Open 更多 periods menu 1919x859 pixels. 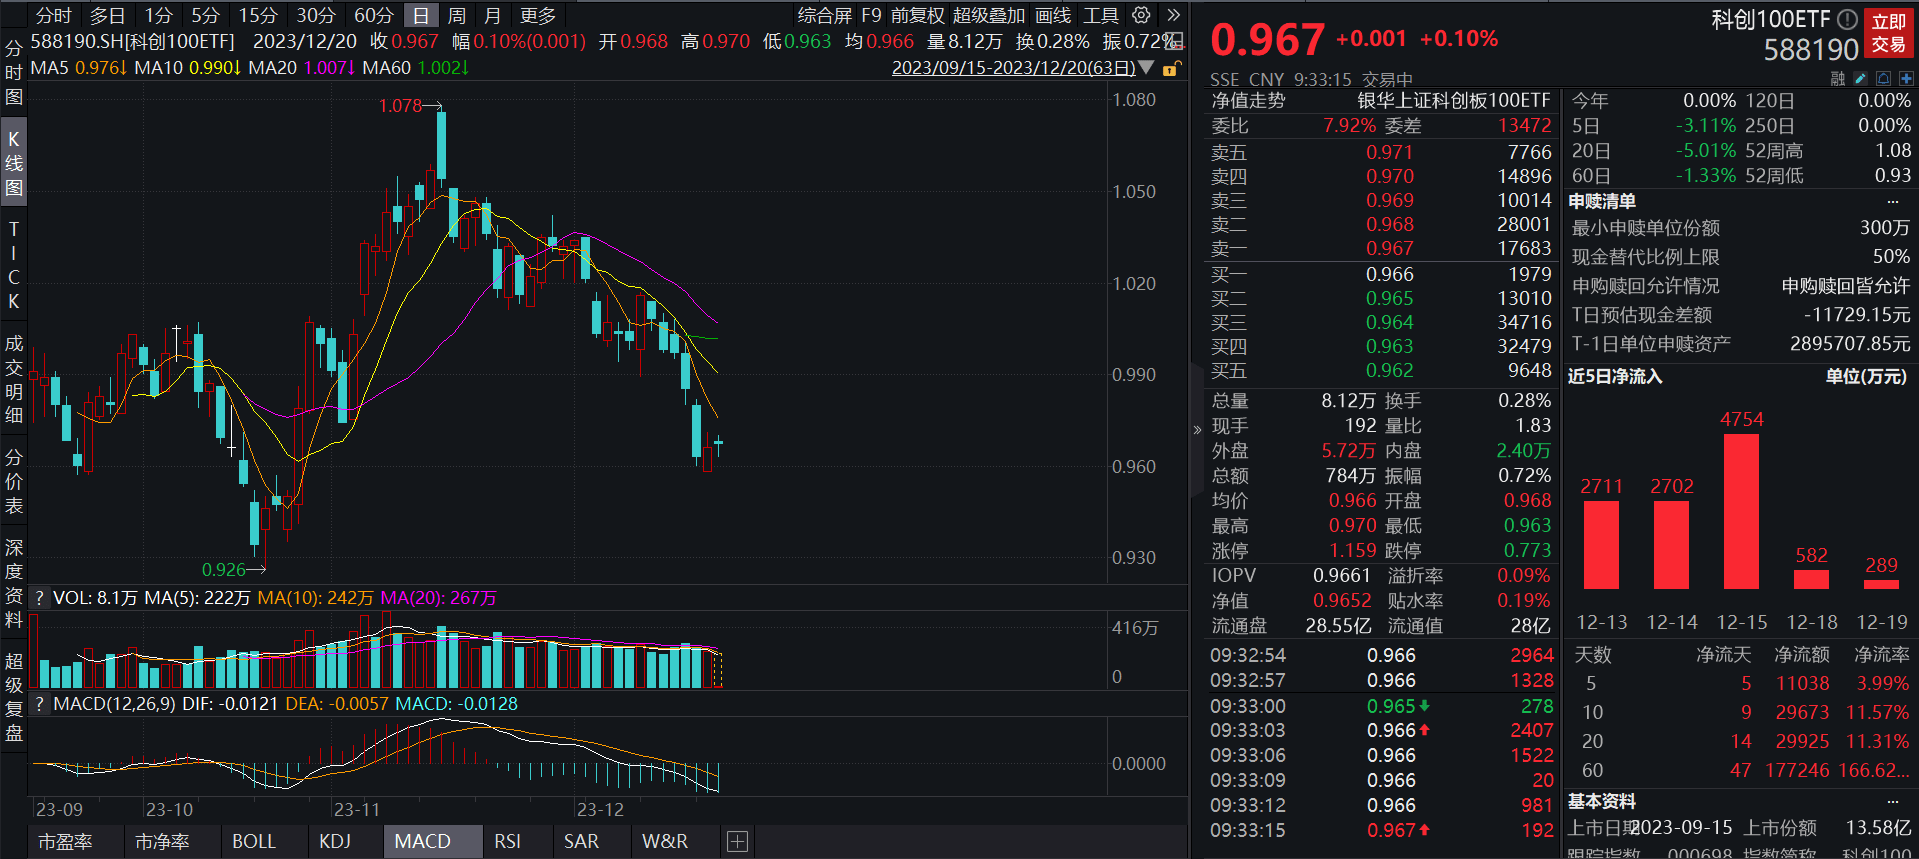coord(538,15)
